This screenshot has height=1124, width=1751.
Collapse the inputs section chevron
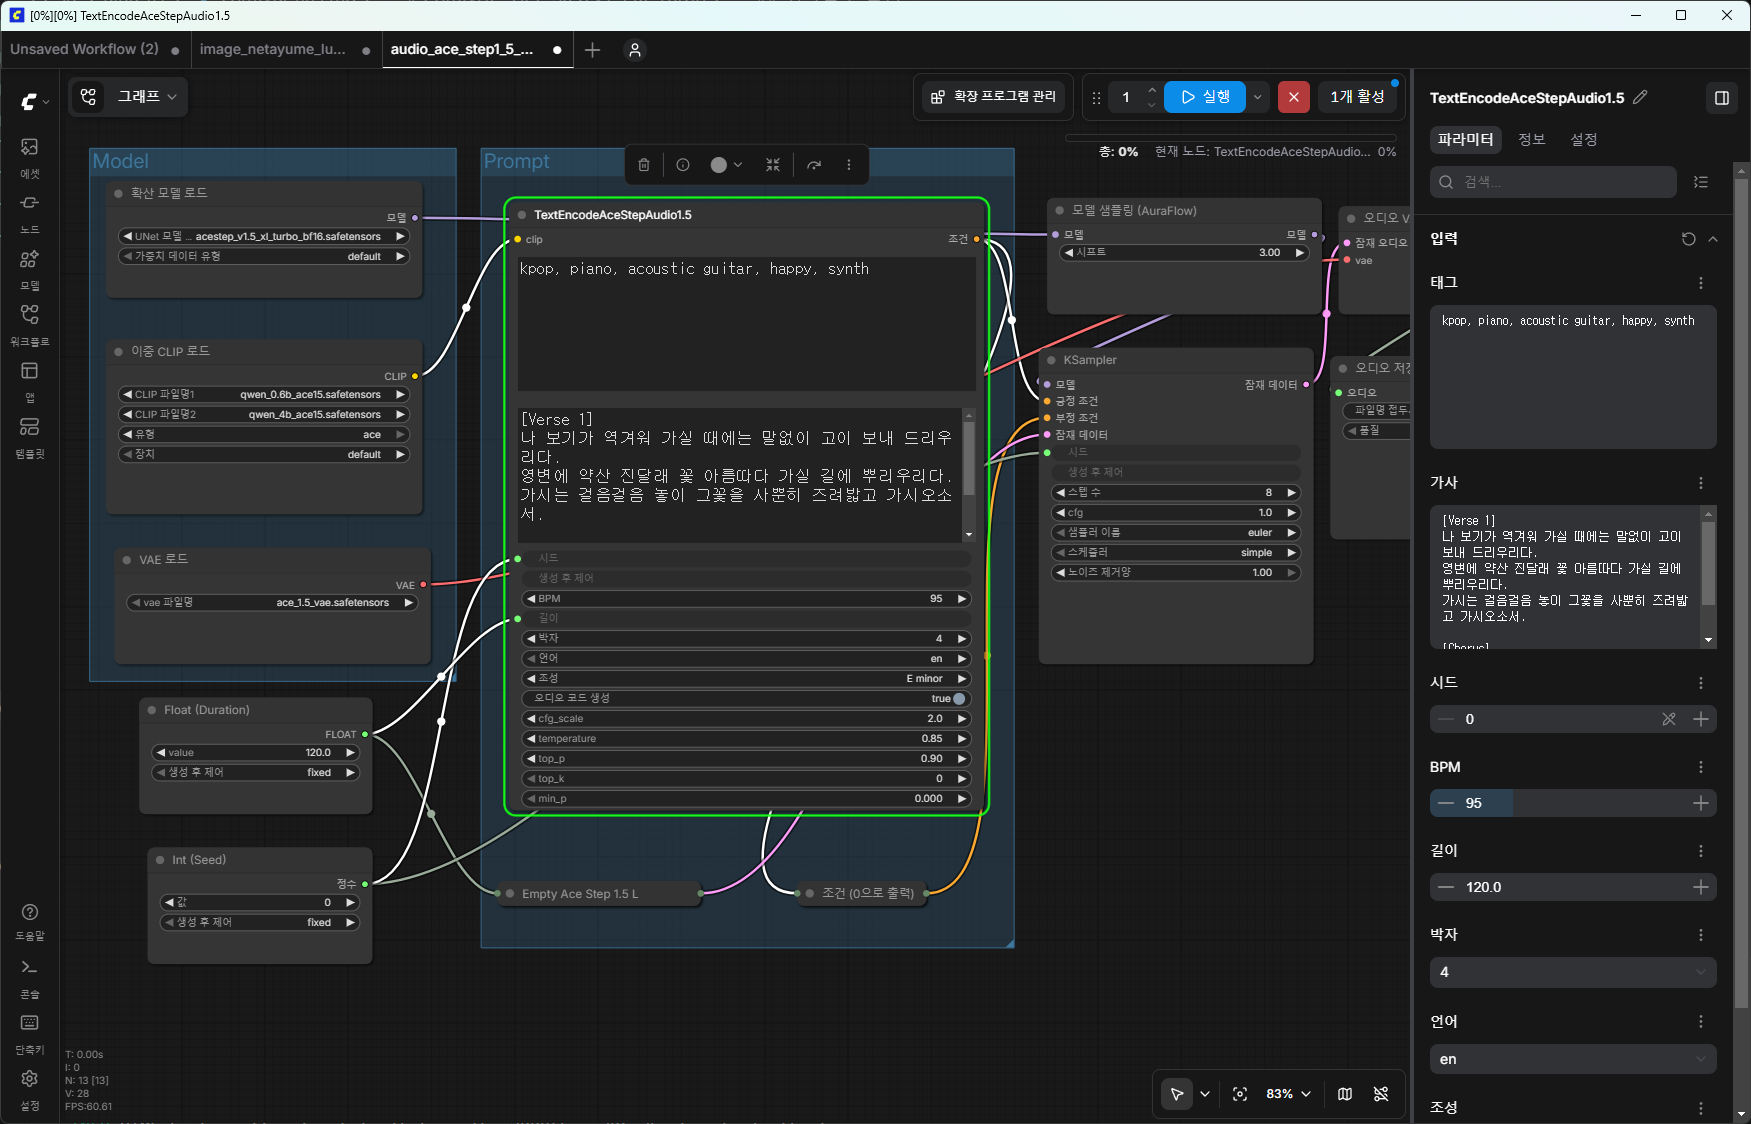pos(1713,239)
